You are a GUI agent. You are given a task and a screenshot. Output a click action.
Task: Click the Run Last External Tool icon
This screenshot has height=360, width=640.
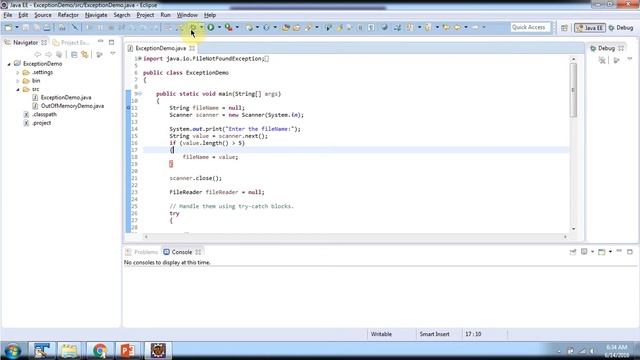click(x=229, y=27)
